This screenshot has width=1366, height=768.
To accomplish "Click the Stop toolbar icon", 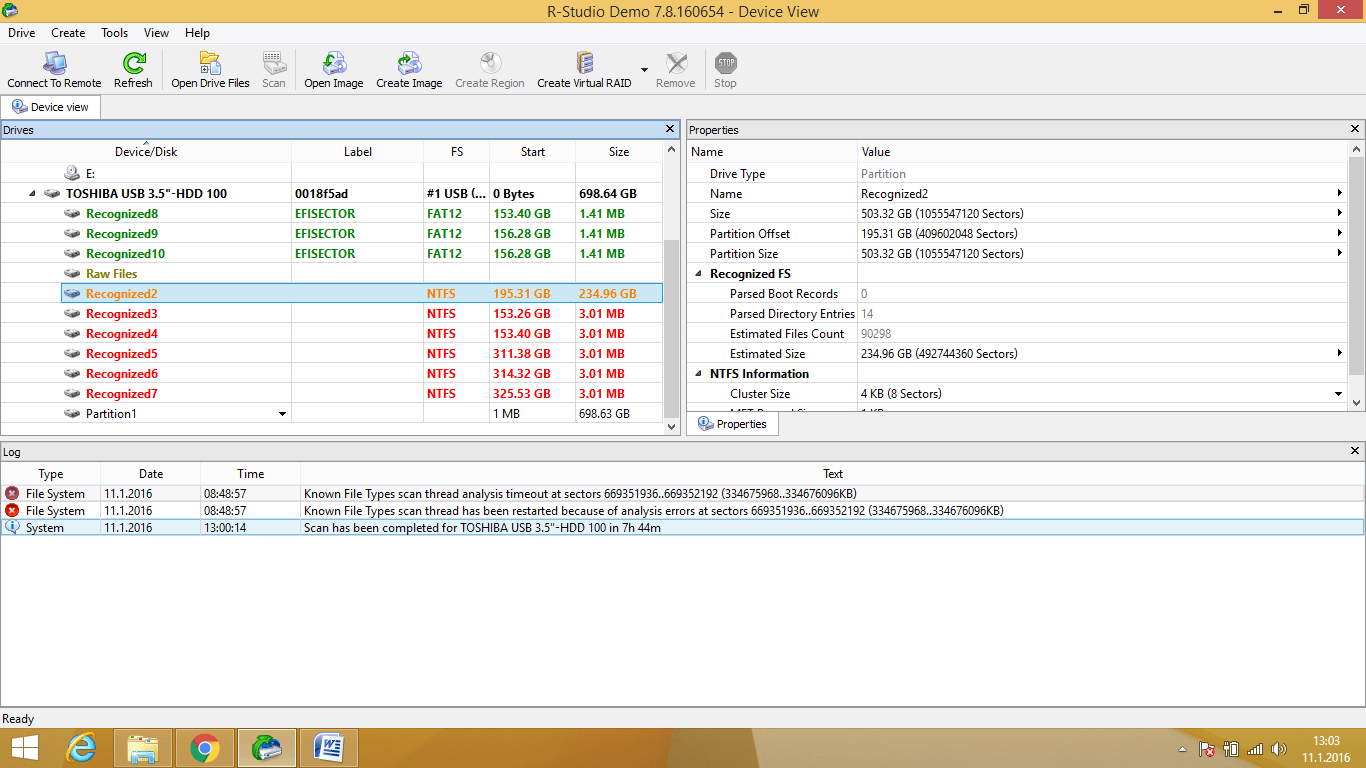I will coord(726,63).
